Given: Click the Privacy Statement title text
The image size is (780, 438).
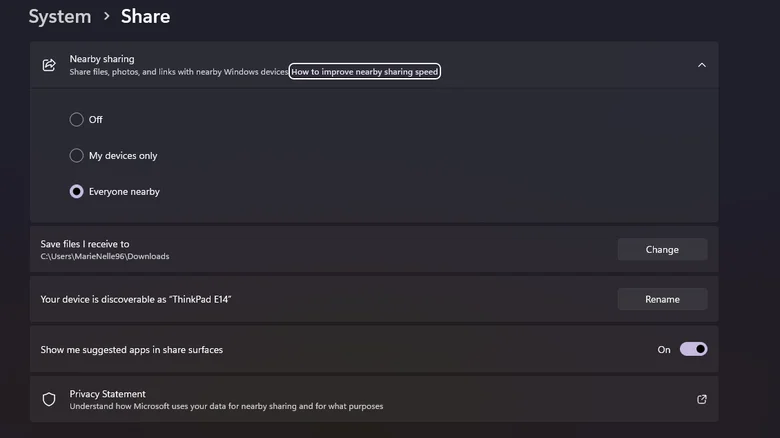Looking at the screenshot, I should (107, 394).
